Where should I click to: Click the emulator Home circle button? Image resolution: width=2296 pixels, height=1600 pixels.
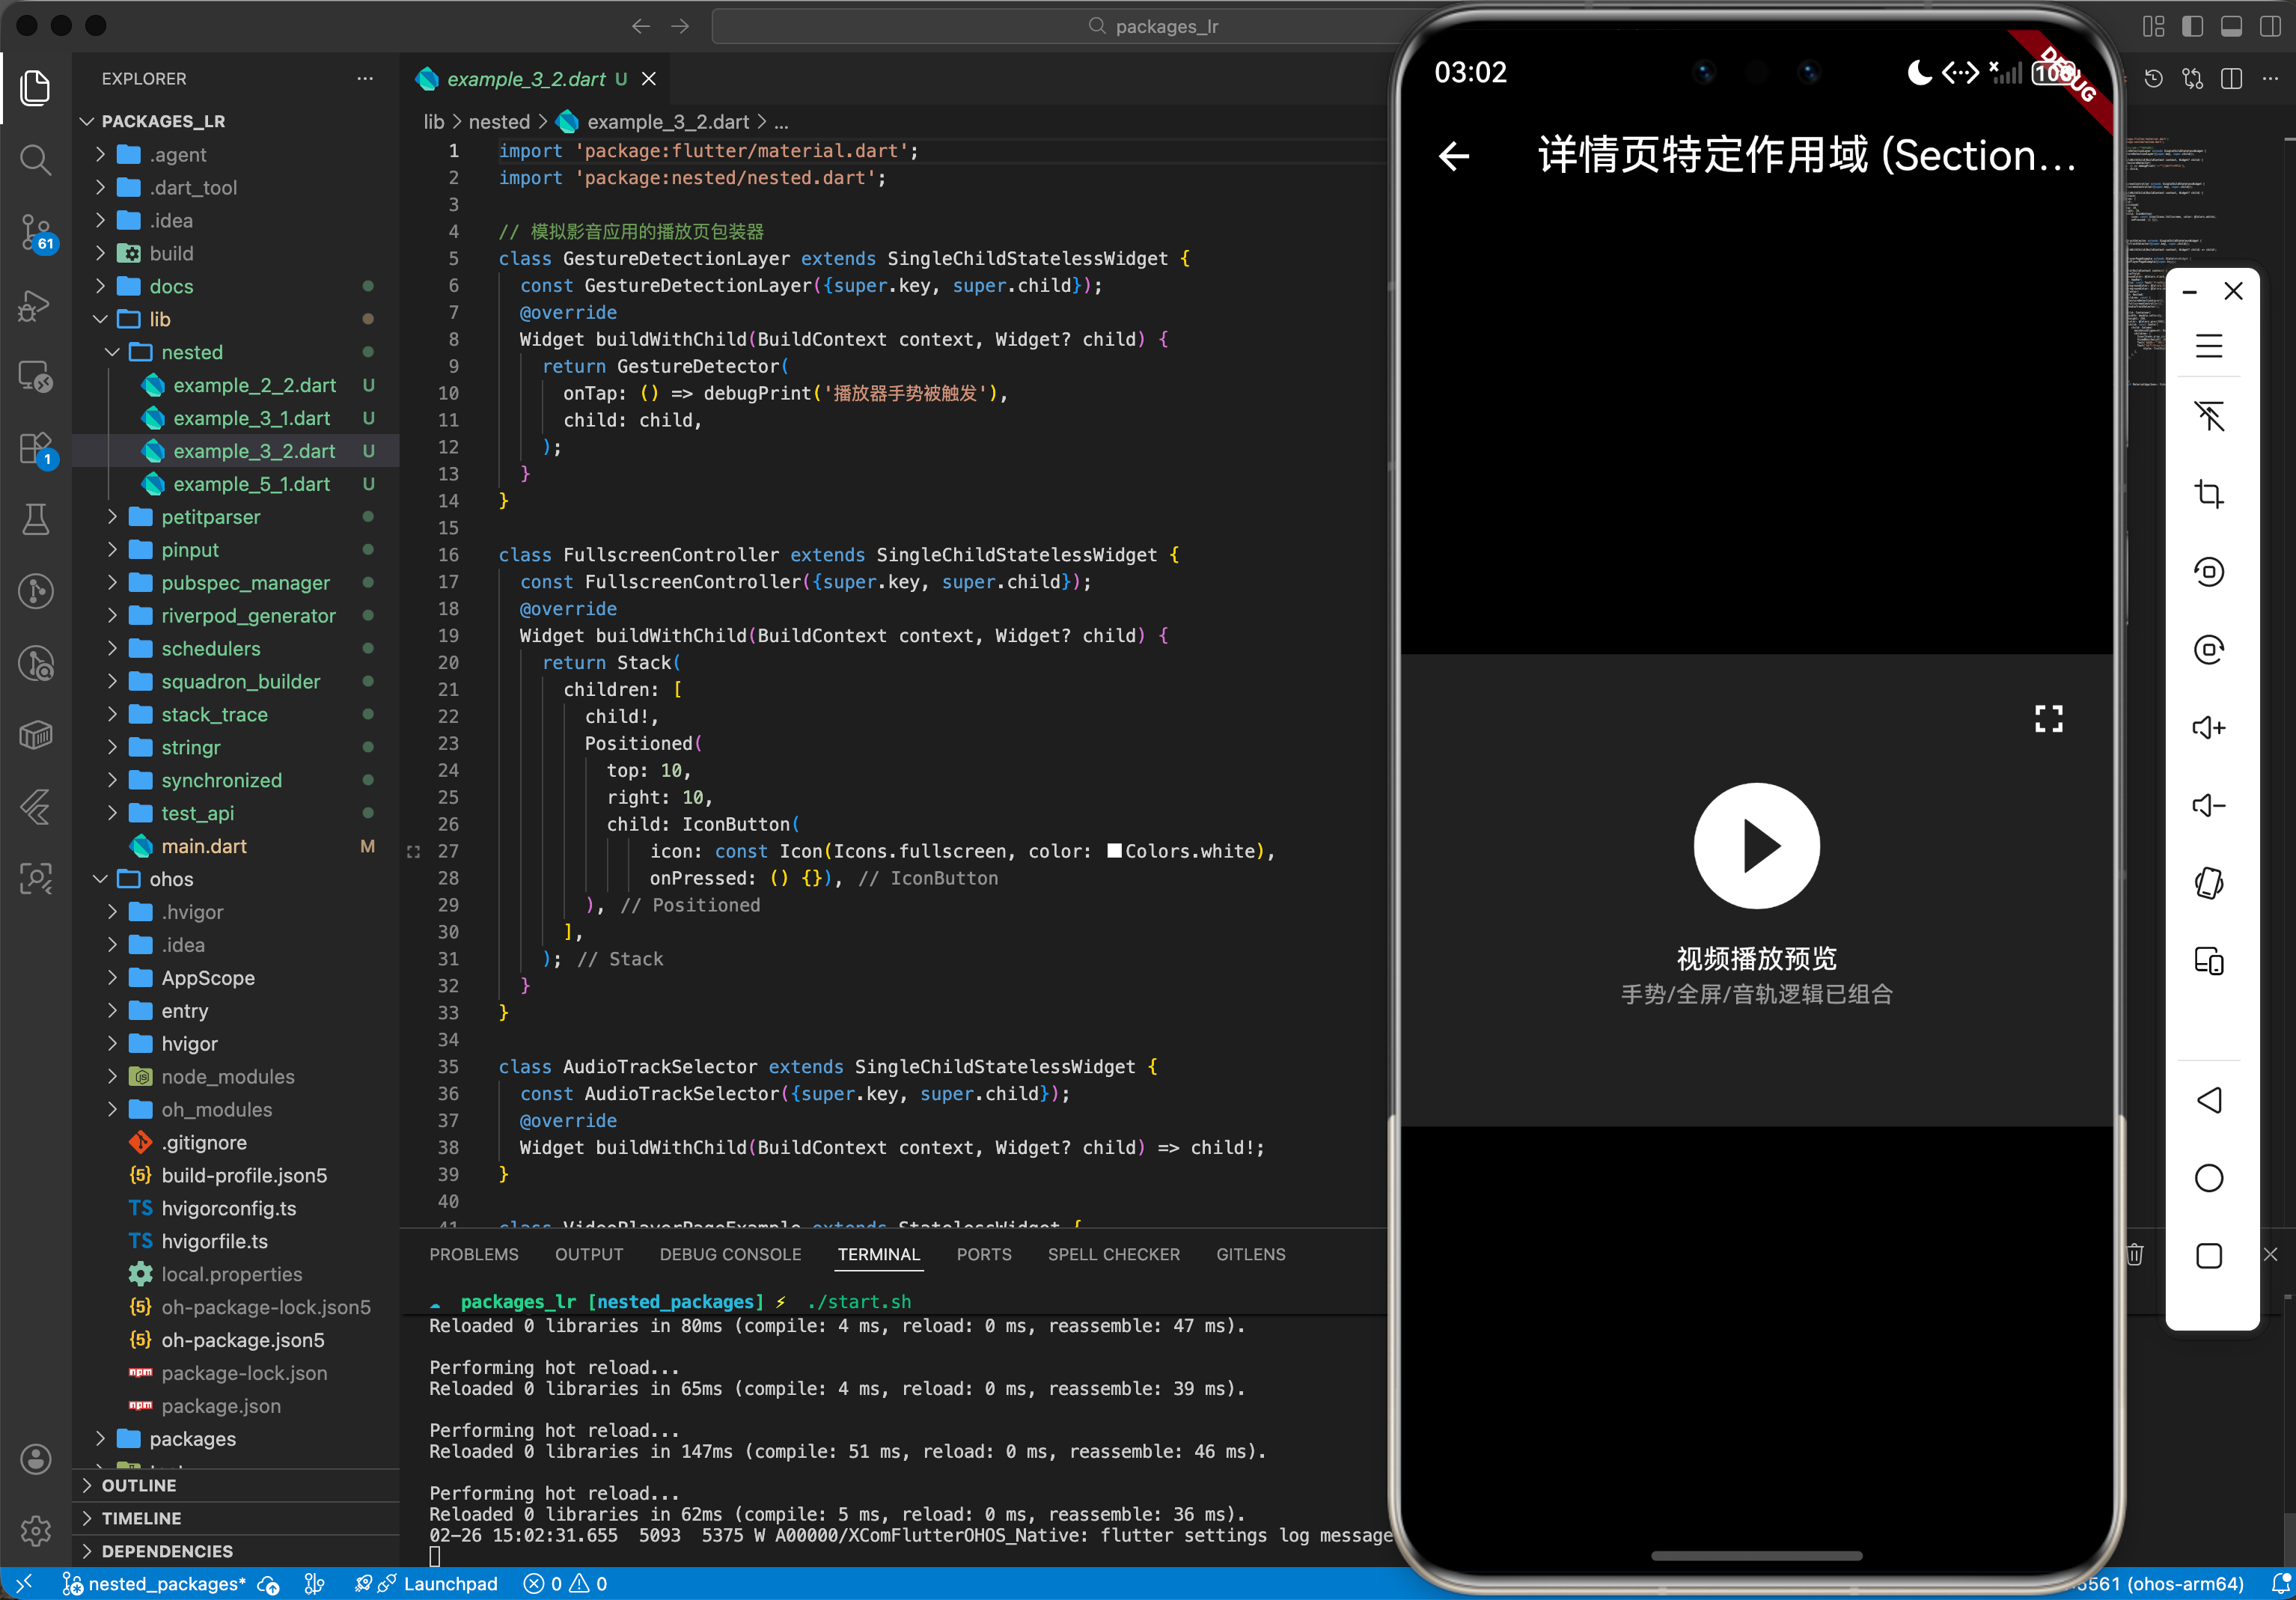2209,1178
